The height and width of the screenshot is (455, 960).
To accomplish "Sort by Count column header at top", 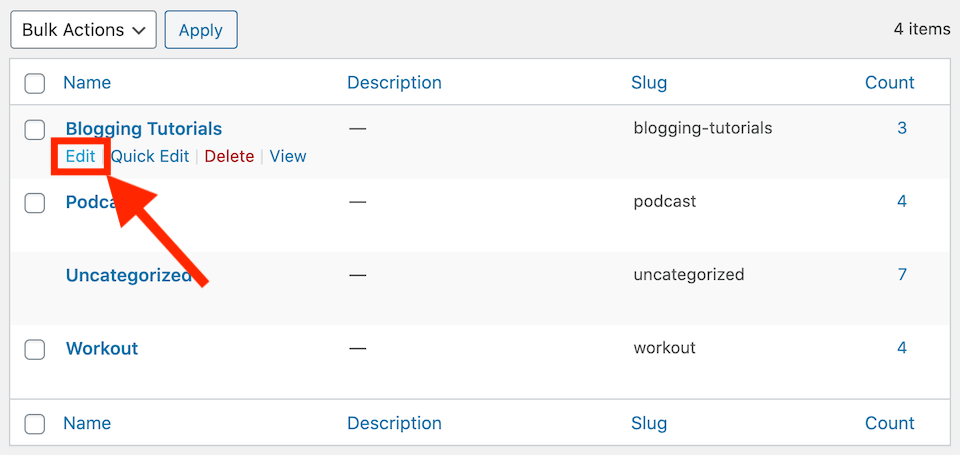I will [890, 83].
